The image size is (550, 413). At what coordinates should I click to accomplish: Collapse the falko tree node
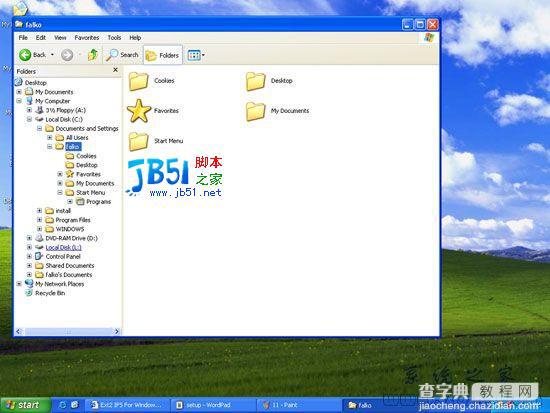click(50, 147)
